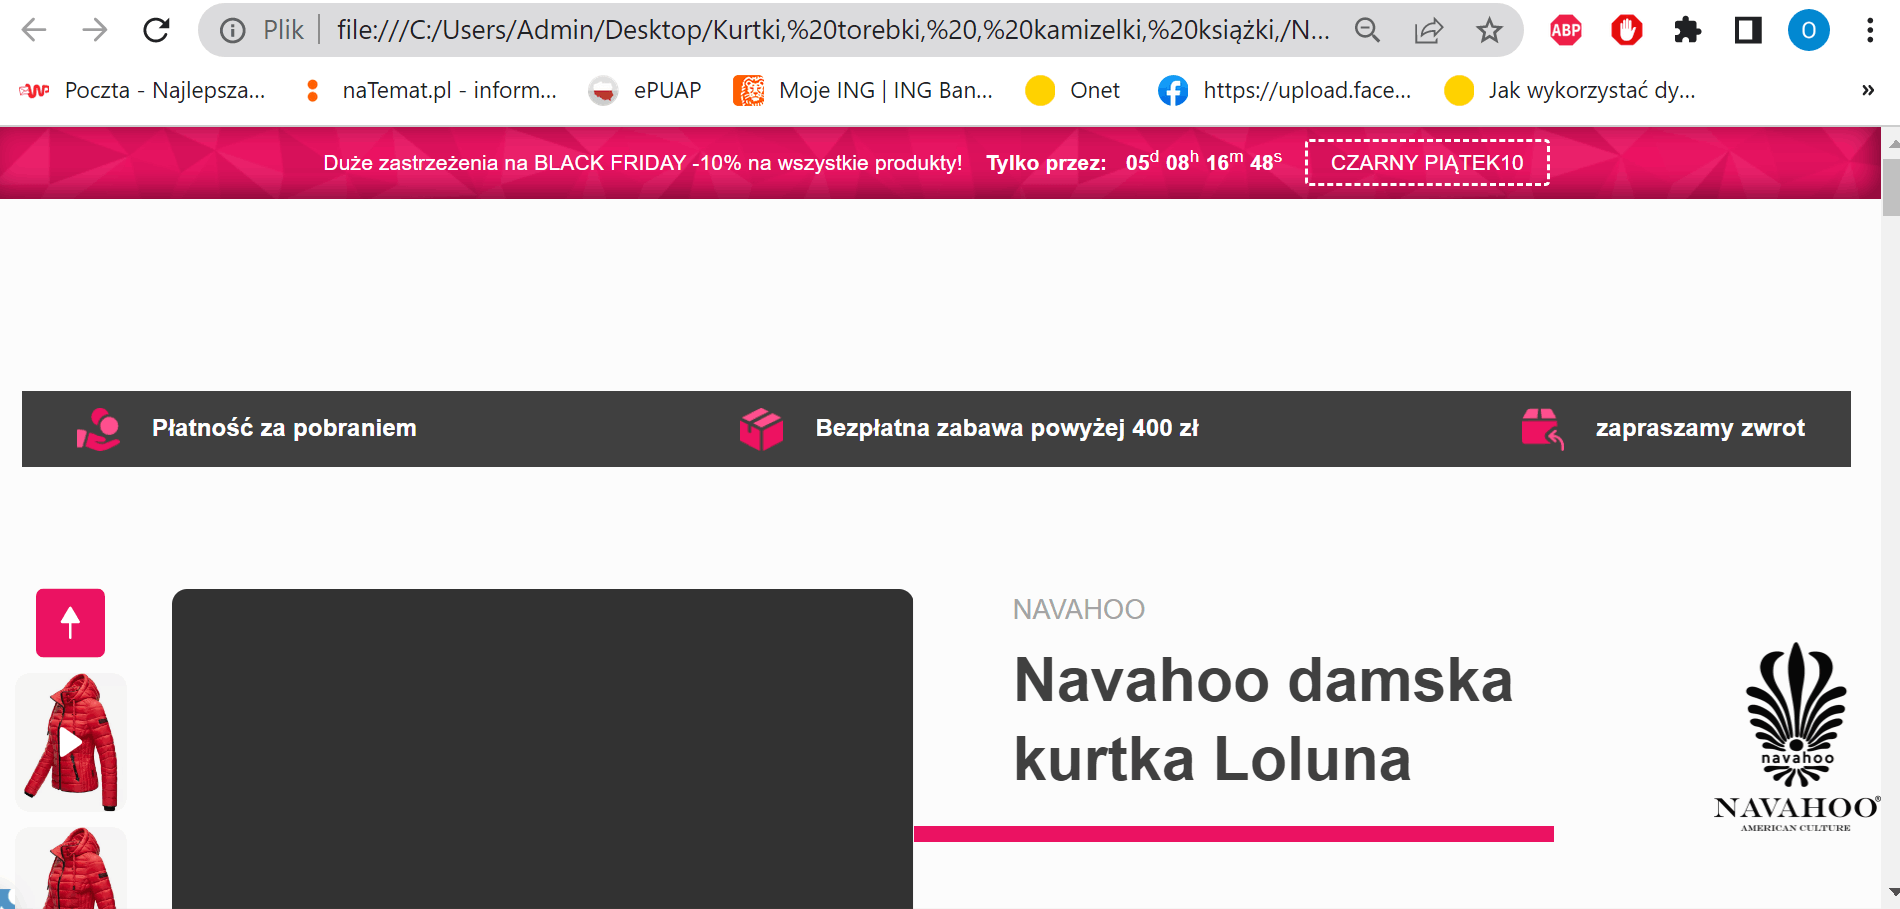Open the zoom control in the address bar
This screenshot has width=1900, height=909.
(x=1367, y=31)
